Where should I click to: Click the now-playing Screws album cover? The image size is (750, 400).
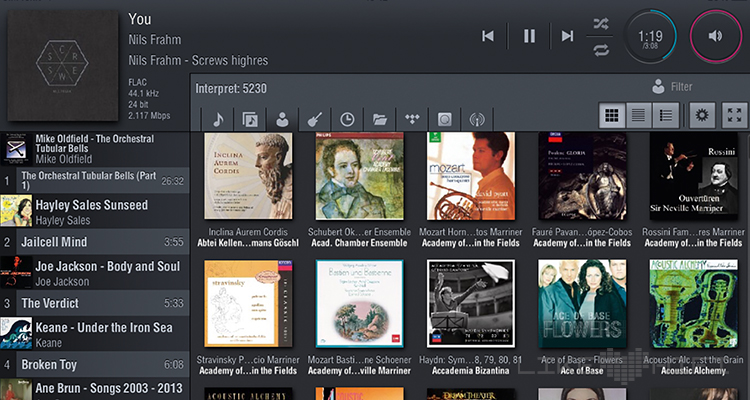[x=63, y=66]
